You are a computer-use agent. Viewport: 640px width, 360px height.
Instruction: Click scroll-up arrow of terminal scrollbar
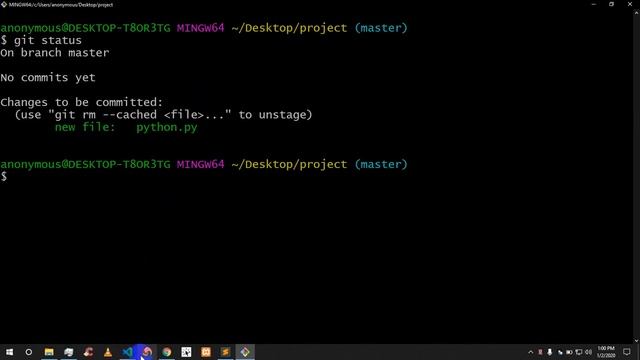coord(636,13)
